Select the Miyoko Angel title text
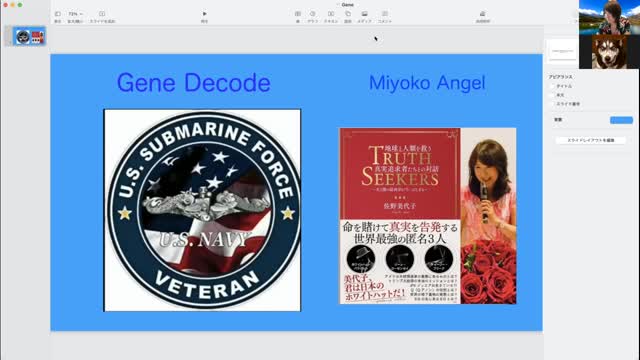Viewport: 640px width, 360px height. 427,83
